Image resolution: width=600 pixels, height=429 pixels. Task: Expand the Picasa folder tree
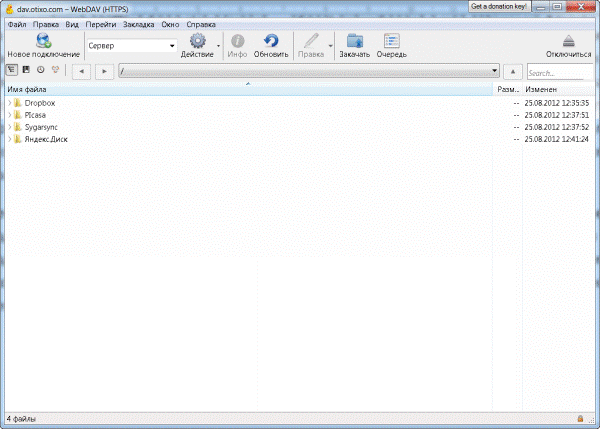pyautogui.click(x=10, y=115)
